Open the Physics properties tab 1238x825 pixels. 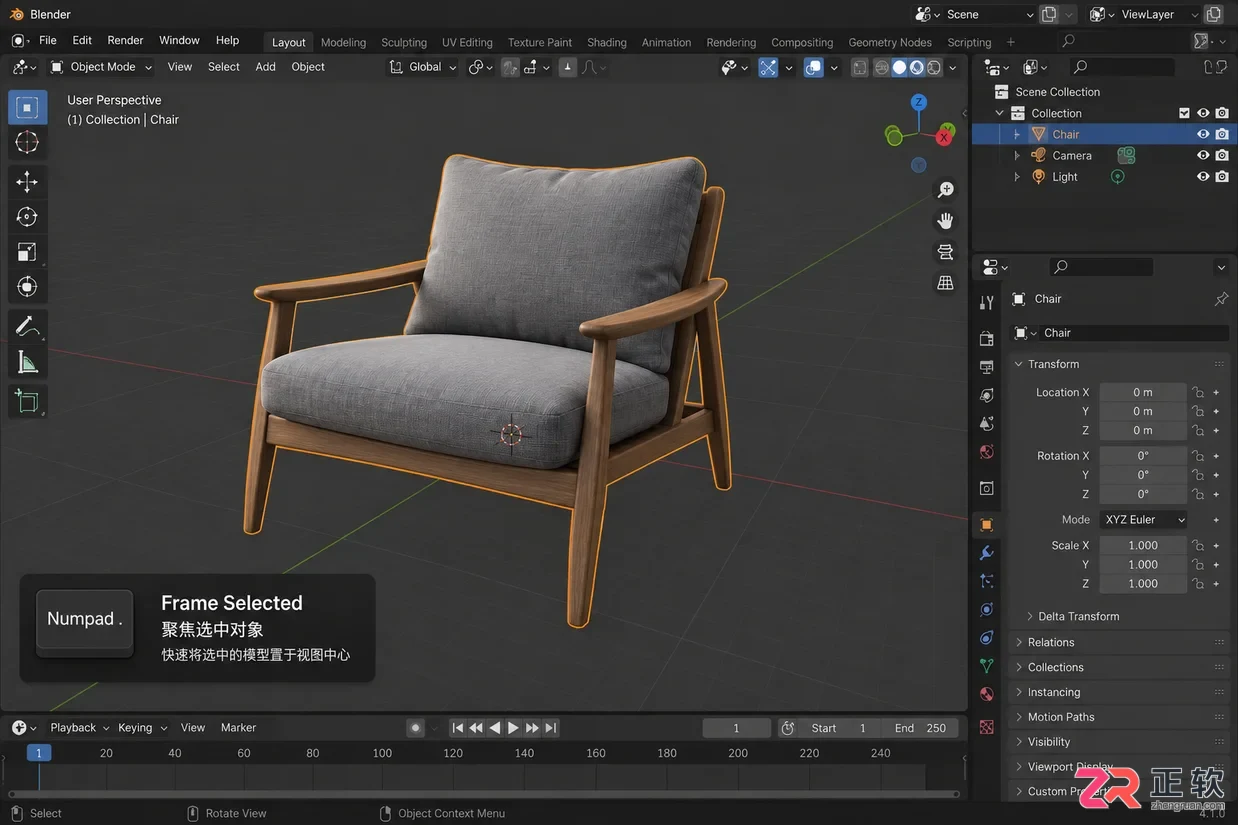click(987, 609)
